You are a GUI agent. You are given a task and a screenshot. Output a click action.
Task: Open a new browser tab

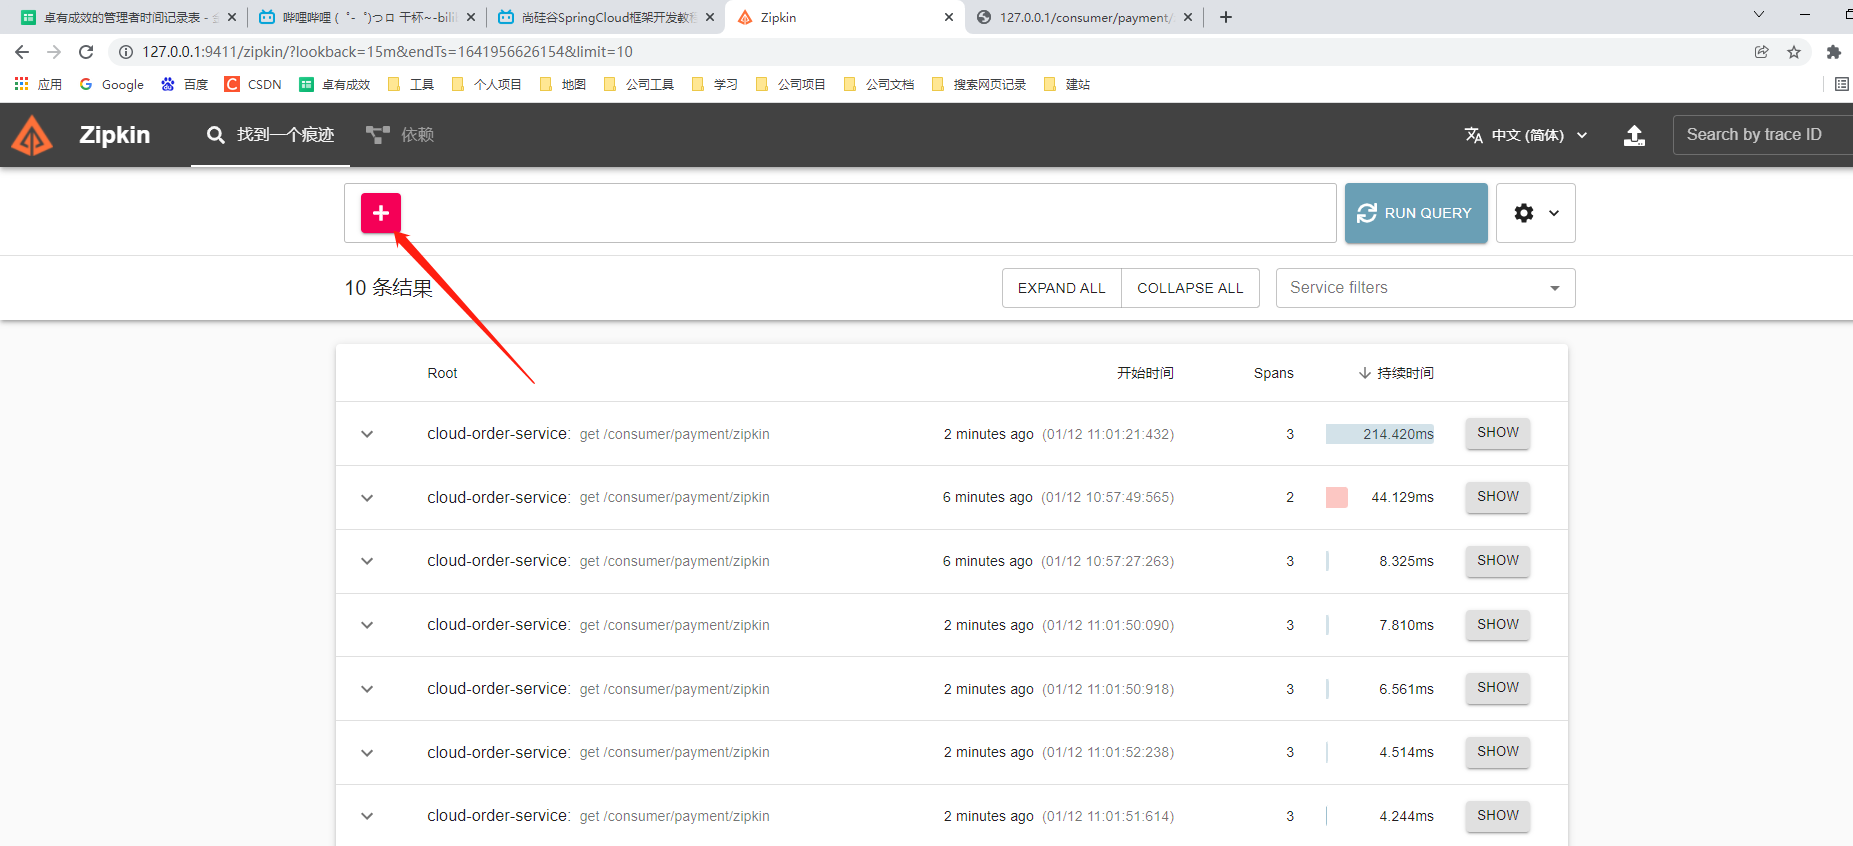point(1226,17)
